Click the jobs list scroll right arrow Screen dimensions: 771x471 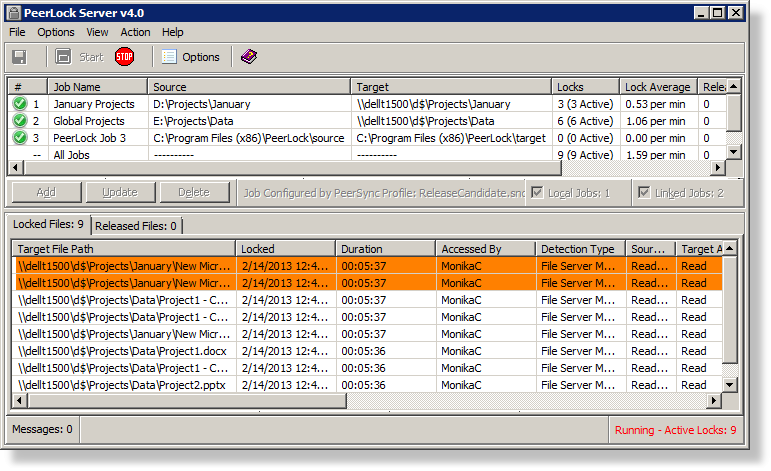(x=718, y=168)
